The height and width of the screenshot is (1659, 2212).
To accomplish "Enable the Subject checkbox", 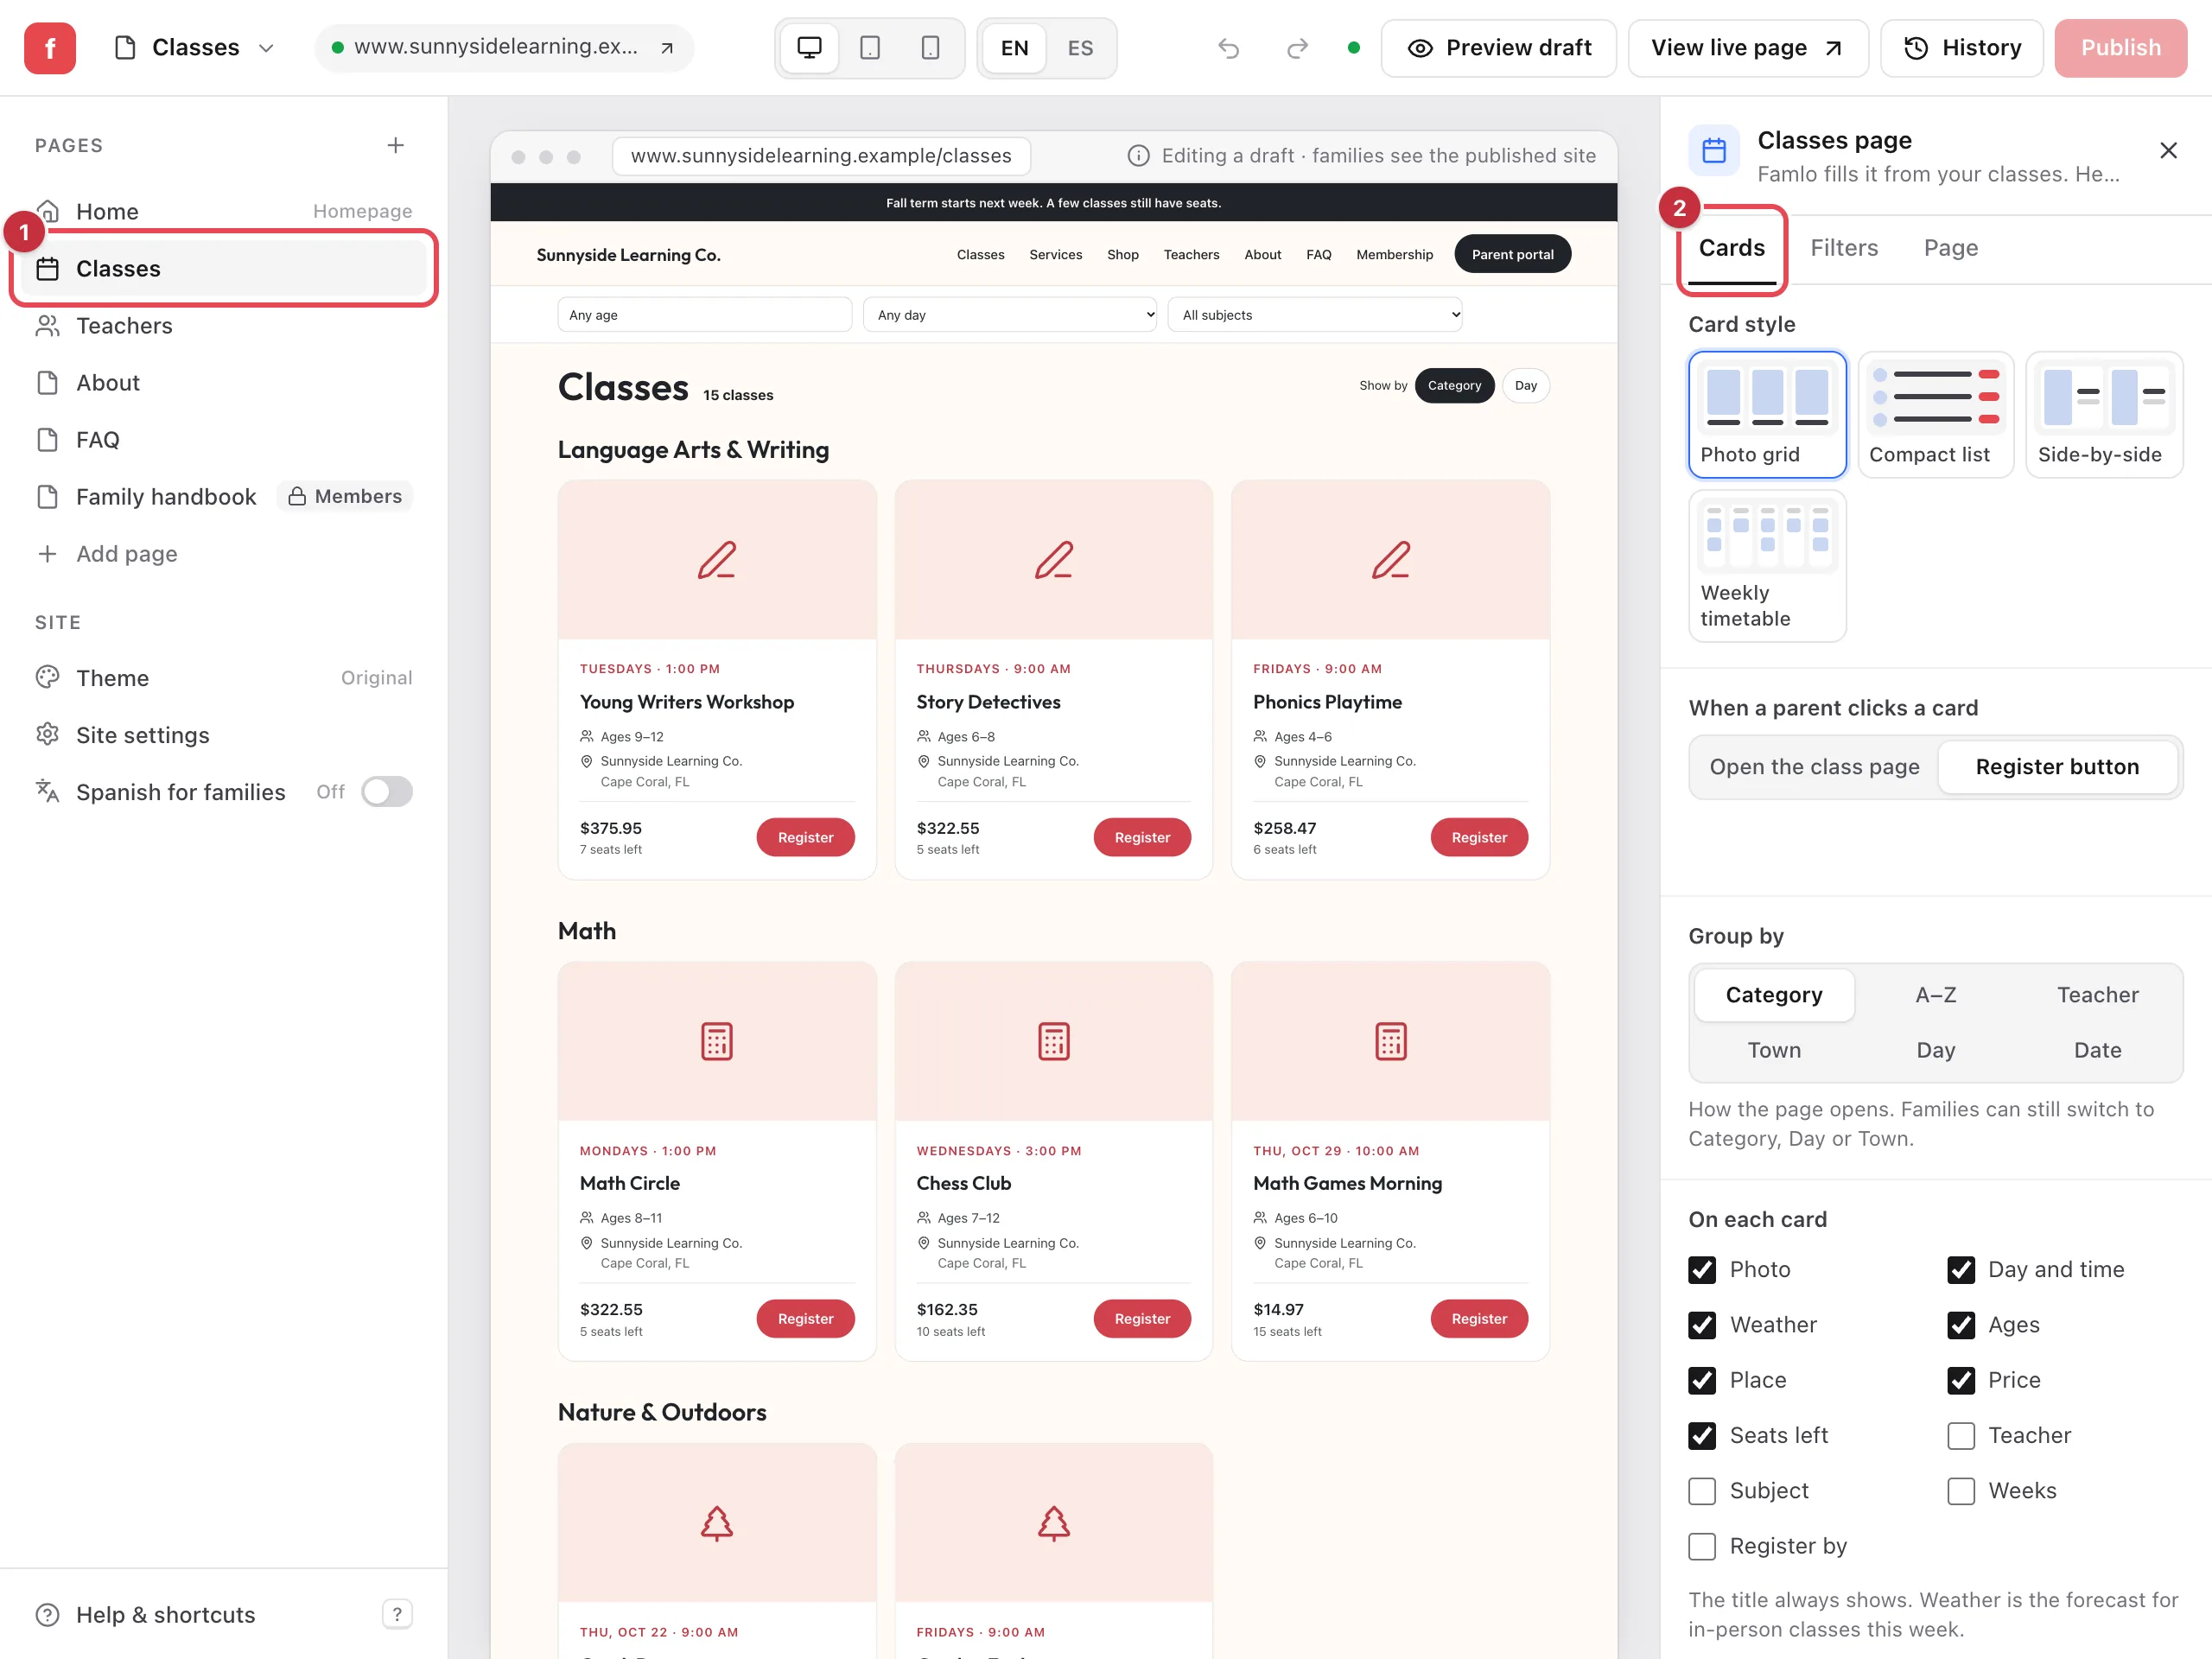I will 1702,1491.
